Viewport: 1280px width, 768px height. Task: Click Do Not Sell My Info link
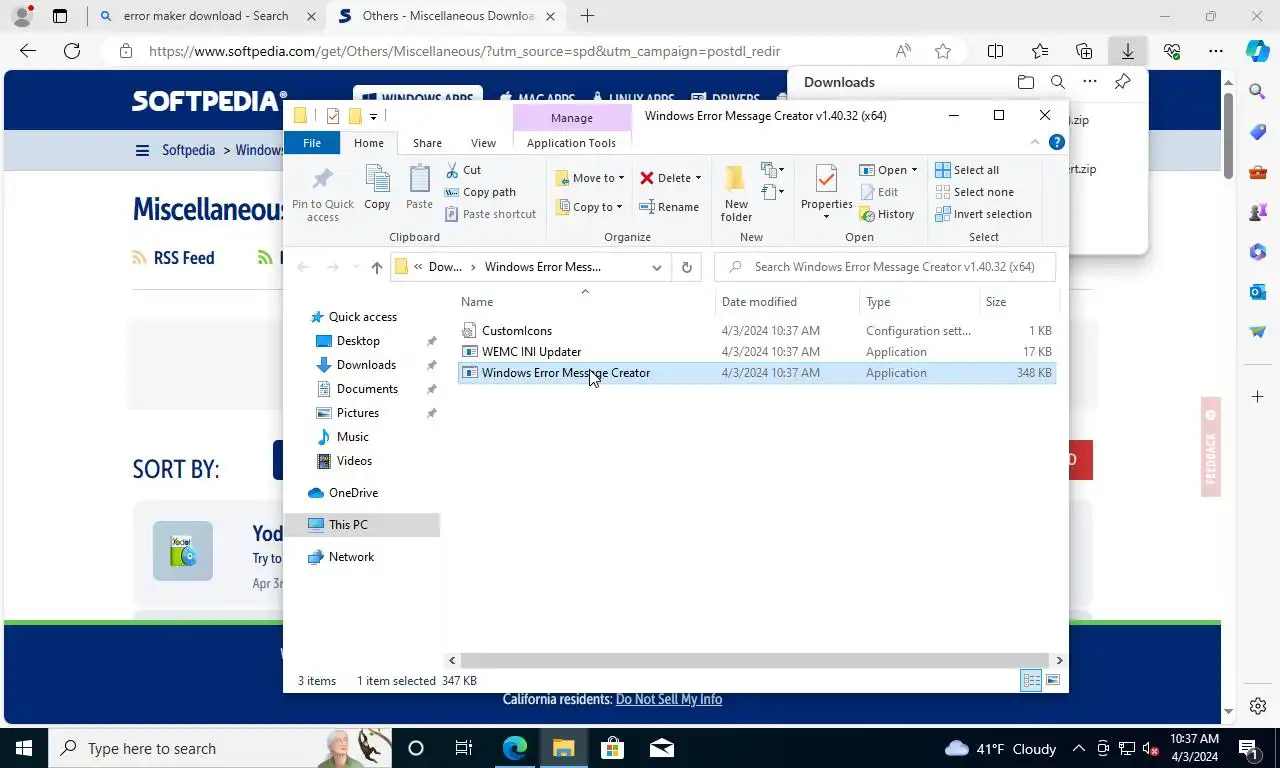669,700
